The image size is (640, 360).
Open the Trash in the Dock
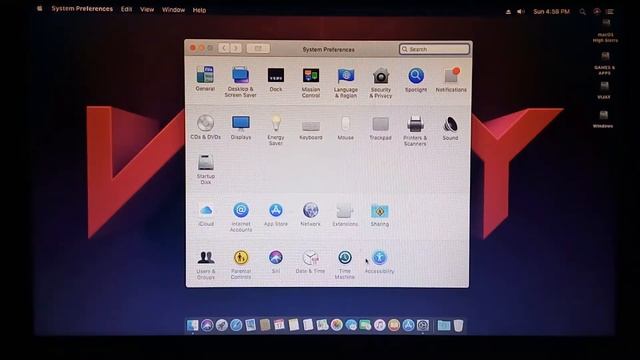[x=458, y=326]
